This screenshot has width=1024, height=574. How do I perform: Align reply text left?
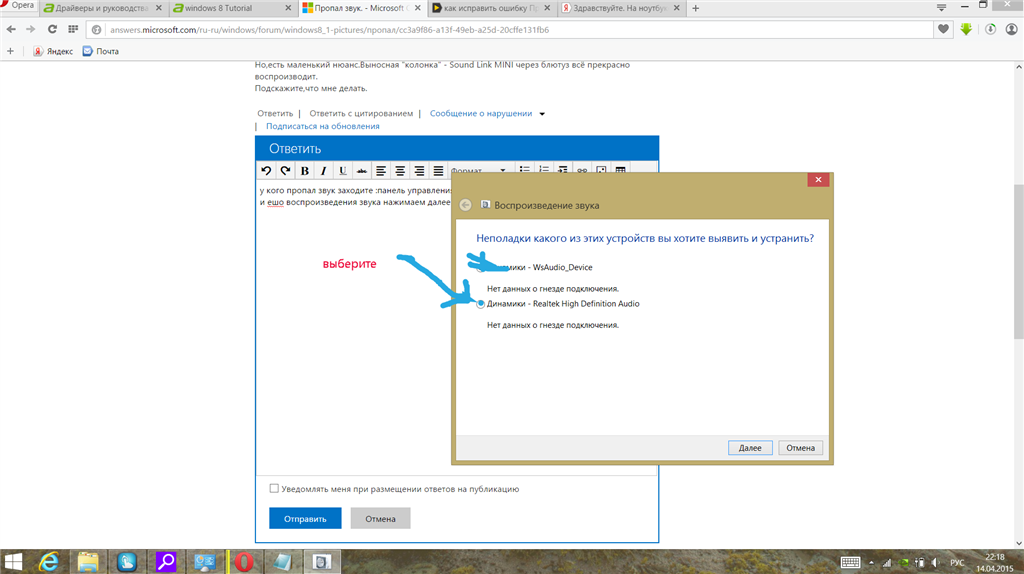pos(381,170)
